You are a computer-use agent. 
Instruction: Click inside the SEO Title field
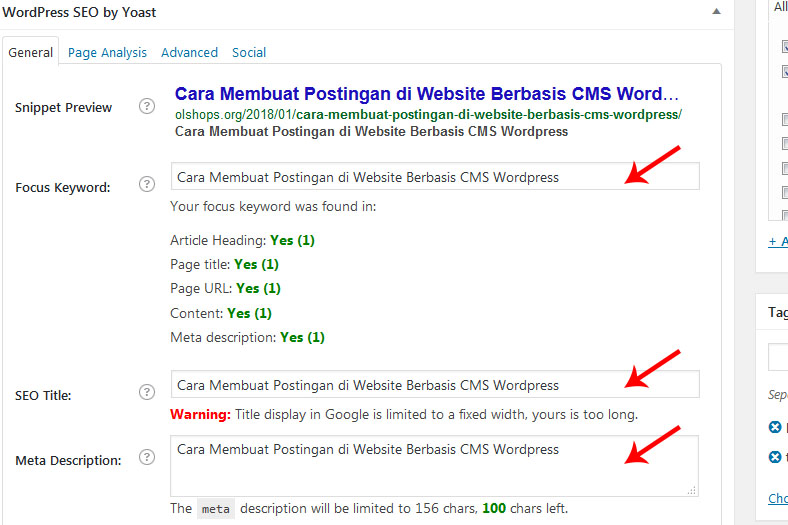pyautogui.click(x=435, y=384)
